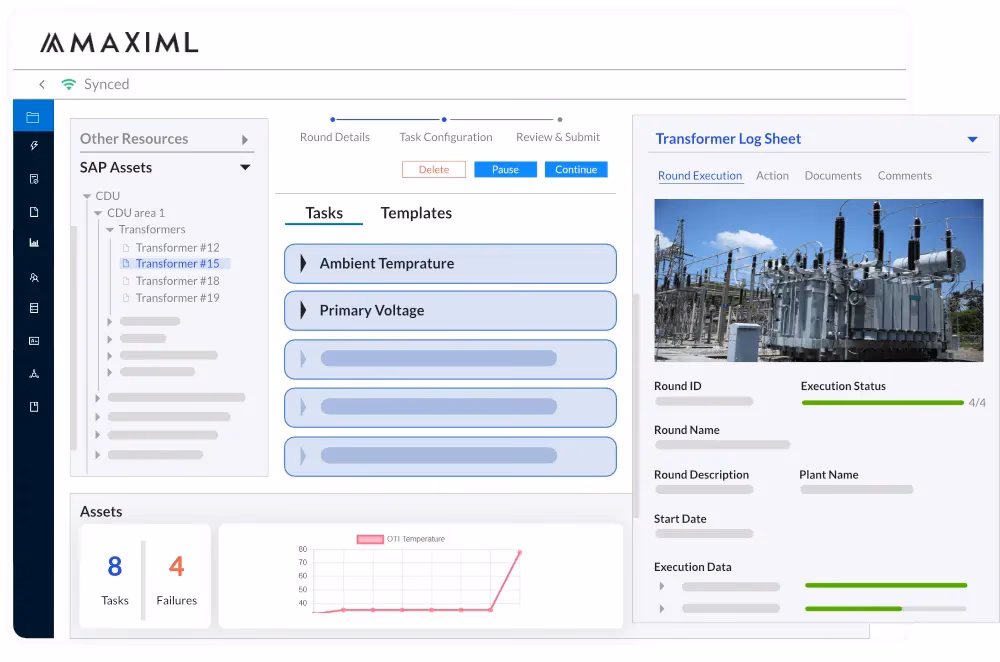This screenshot has width=1000, height=662.
Task: Open the bar chart sidebar icon
Action: coord(33,243)
